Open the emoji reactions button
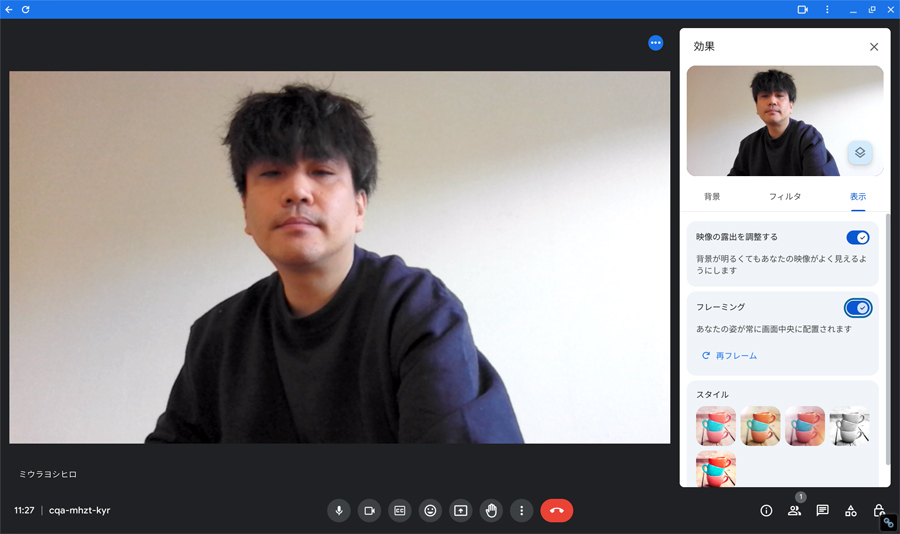This screenshot has width=900, height=534. pos(430,510)
